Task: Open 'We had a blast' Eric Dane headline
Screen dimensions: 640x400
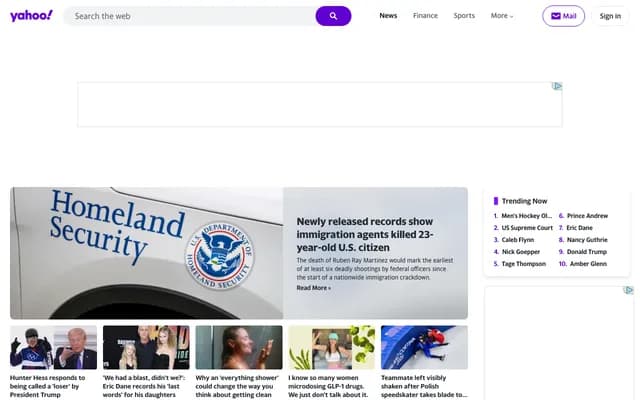Action: [x=144, y=386]
